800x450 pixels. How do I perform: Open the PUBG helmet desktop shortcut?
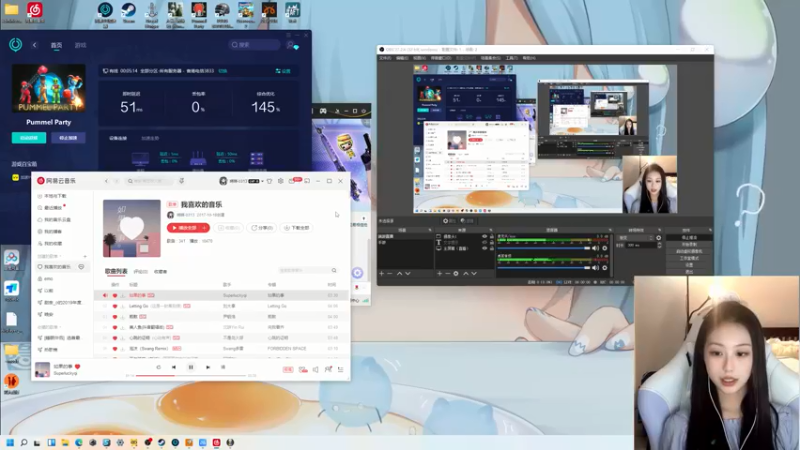click(222, 12)
